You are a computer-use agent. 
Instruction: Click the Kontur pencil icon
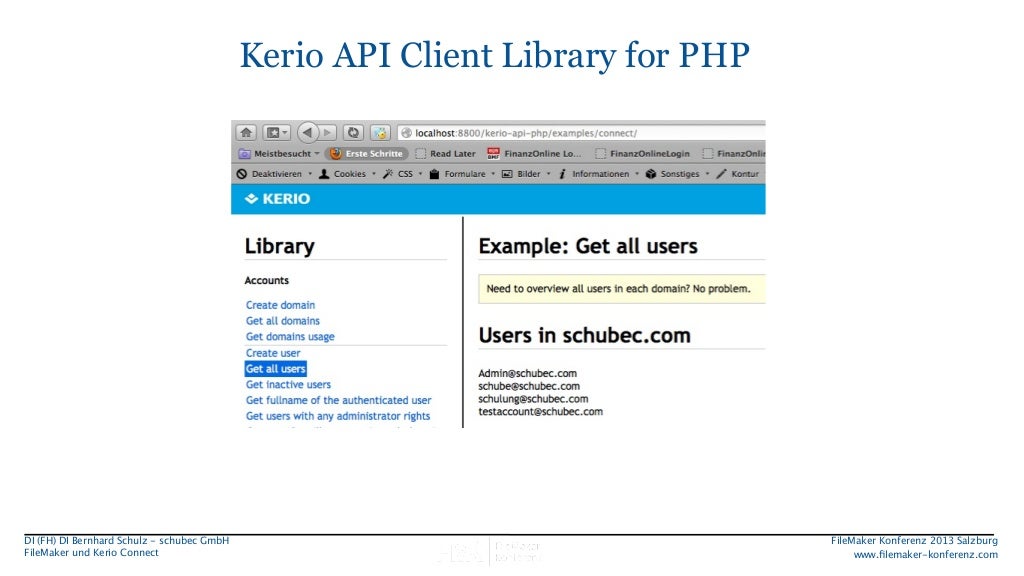tap(722, 174)
